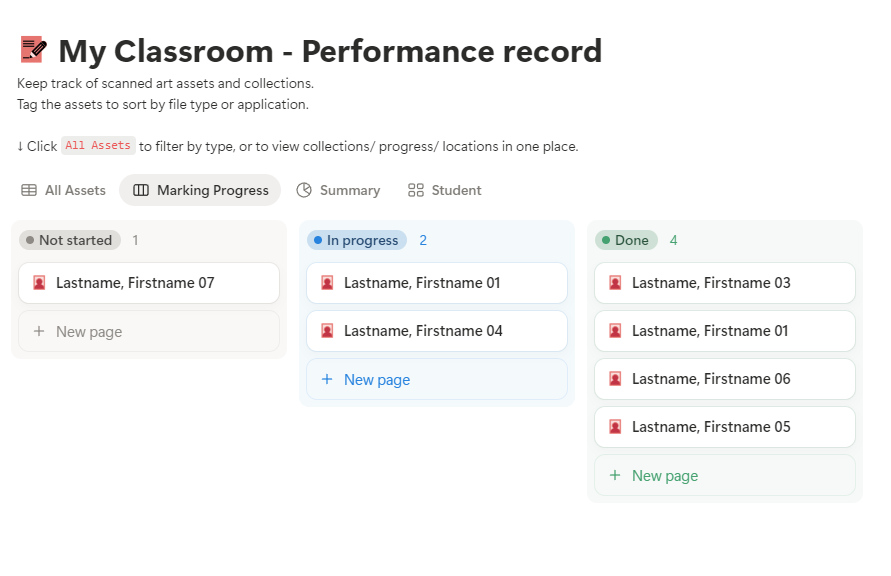Select the Student gallery tab
The height and width of the screenshot is (576, 891).
445,190
